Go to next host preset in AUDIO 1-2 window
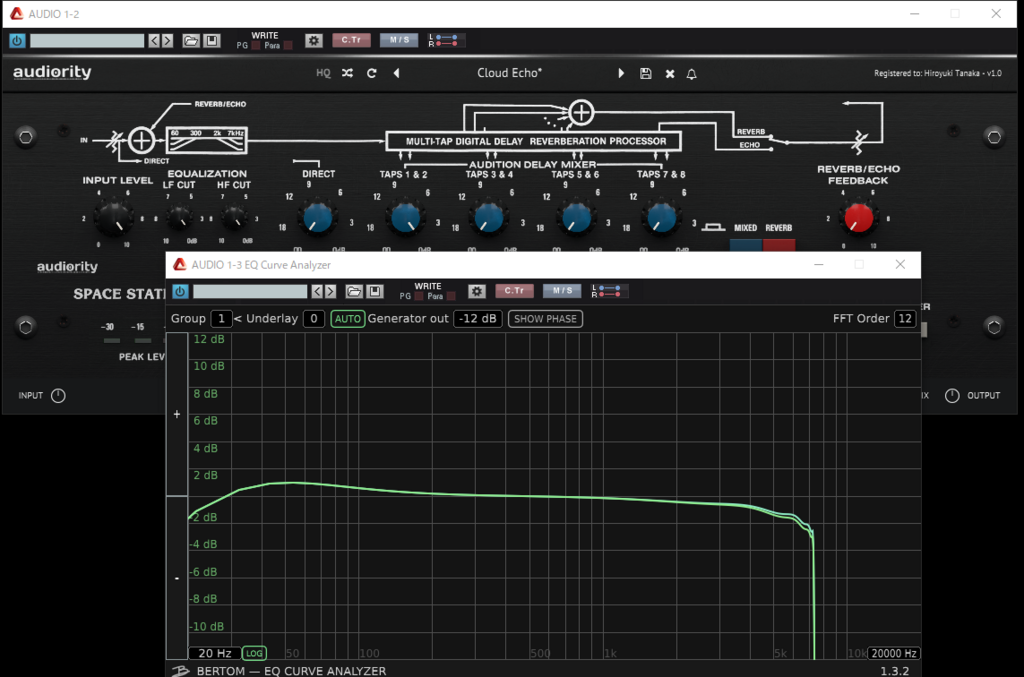 pos(168,40)
